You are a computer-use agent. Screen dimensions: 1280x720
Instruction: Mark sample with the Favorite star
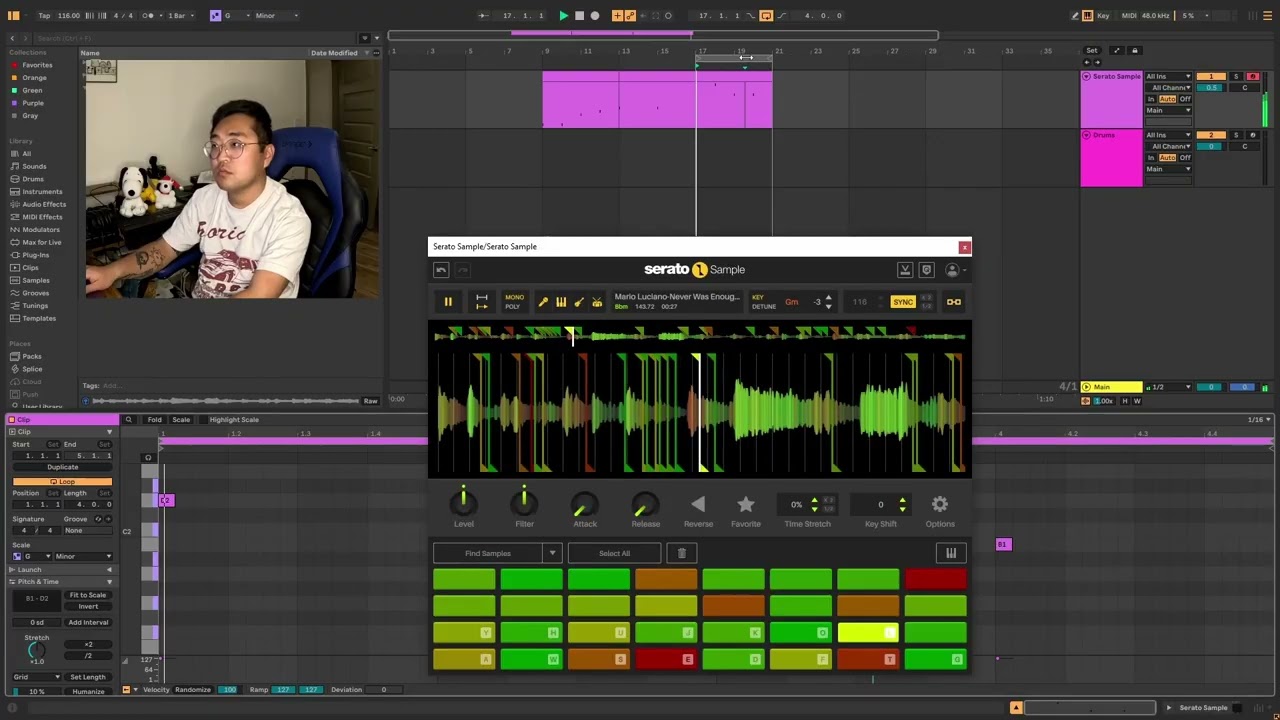(745, 505)
